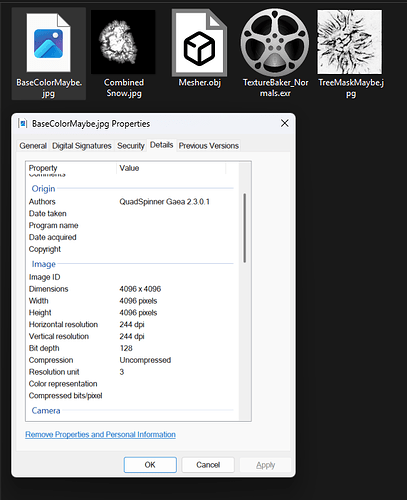Select the Color representation property row
The image size is (407, 500).
(x=132, y=384)
